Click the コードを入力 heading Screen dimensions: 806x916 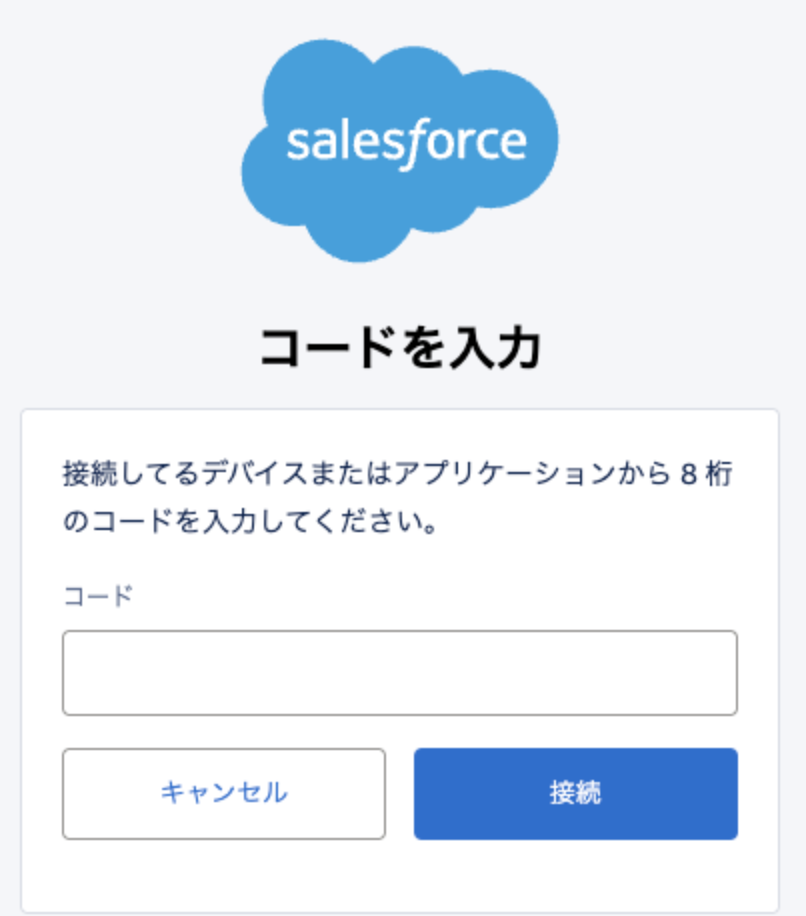point(400,348)
